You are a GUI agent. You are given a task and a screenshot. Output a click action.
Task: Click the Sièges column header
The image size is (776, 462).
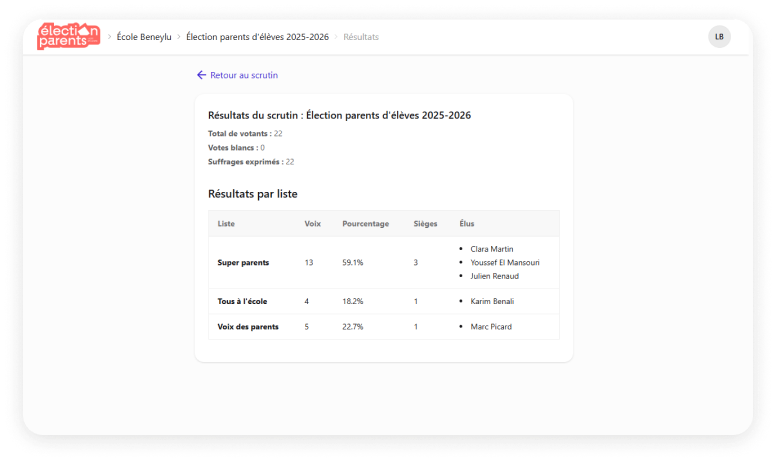(x=425, y=224)
